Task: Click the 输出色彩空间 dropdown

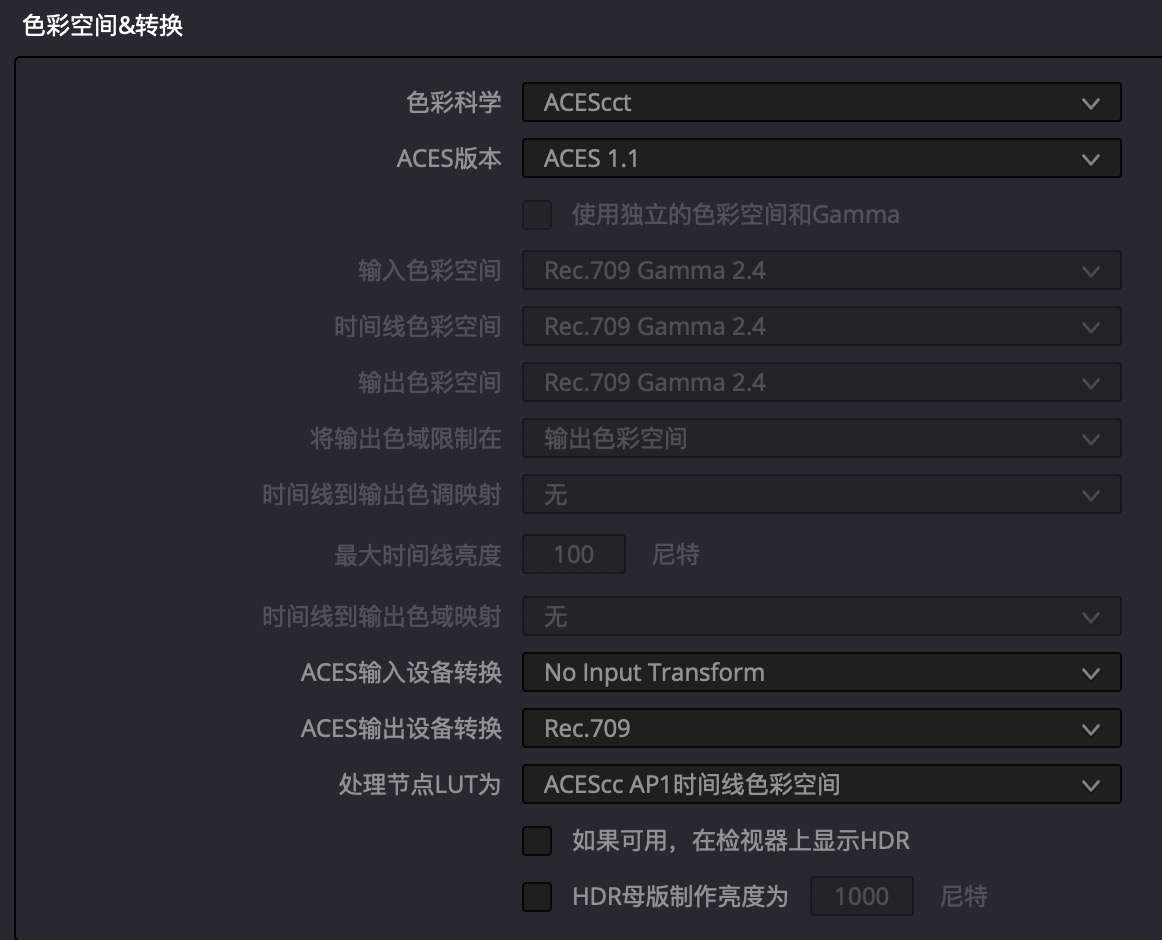Action: click(x=820, y=382)
